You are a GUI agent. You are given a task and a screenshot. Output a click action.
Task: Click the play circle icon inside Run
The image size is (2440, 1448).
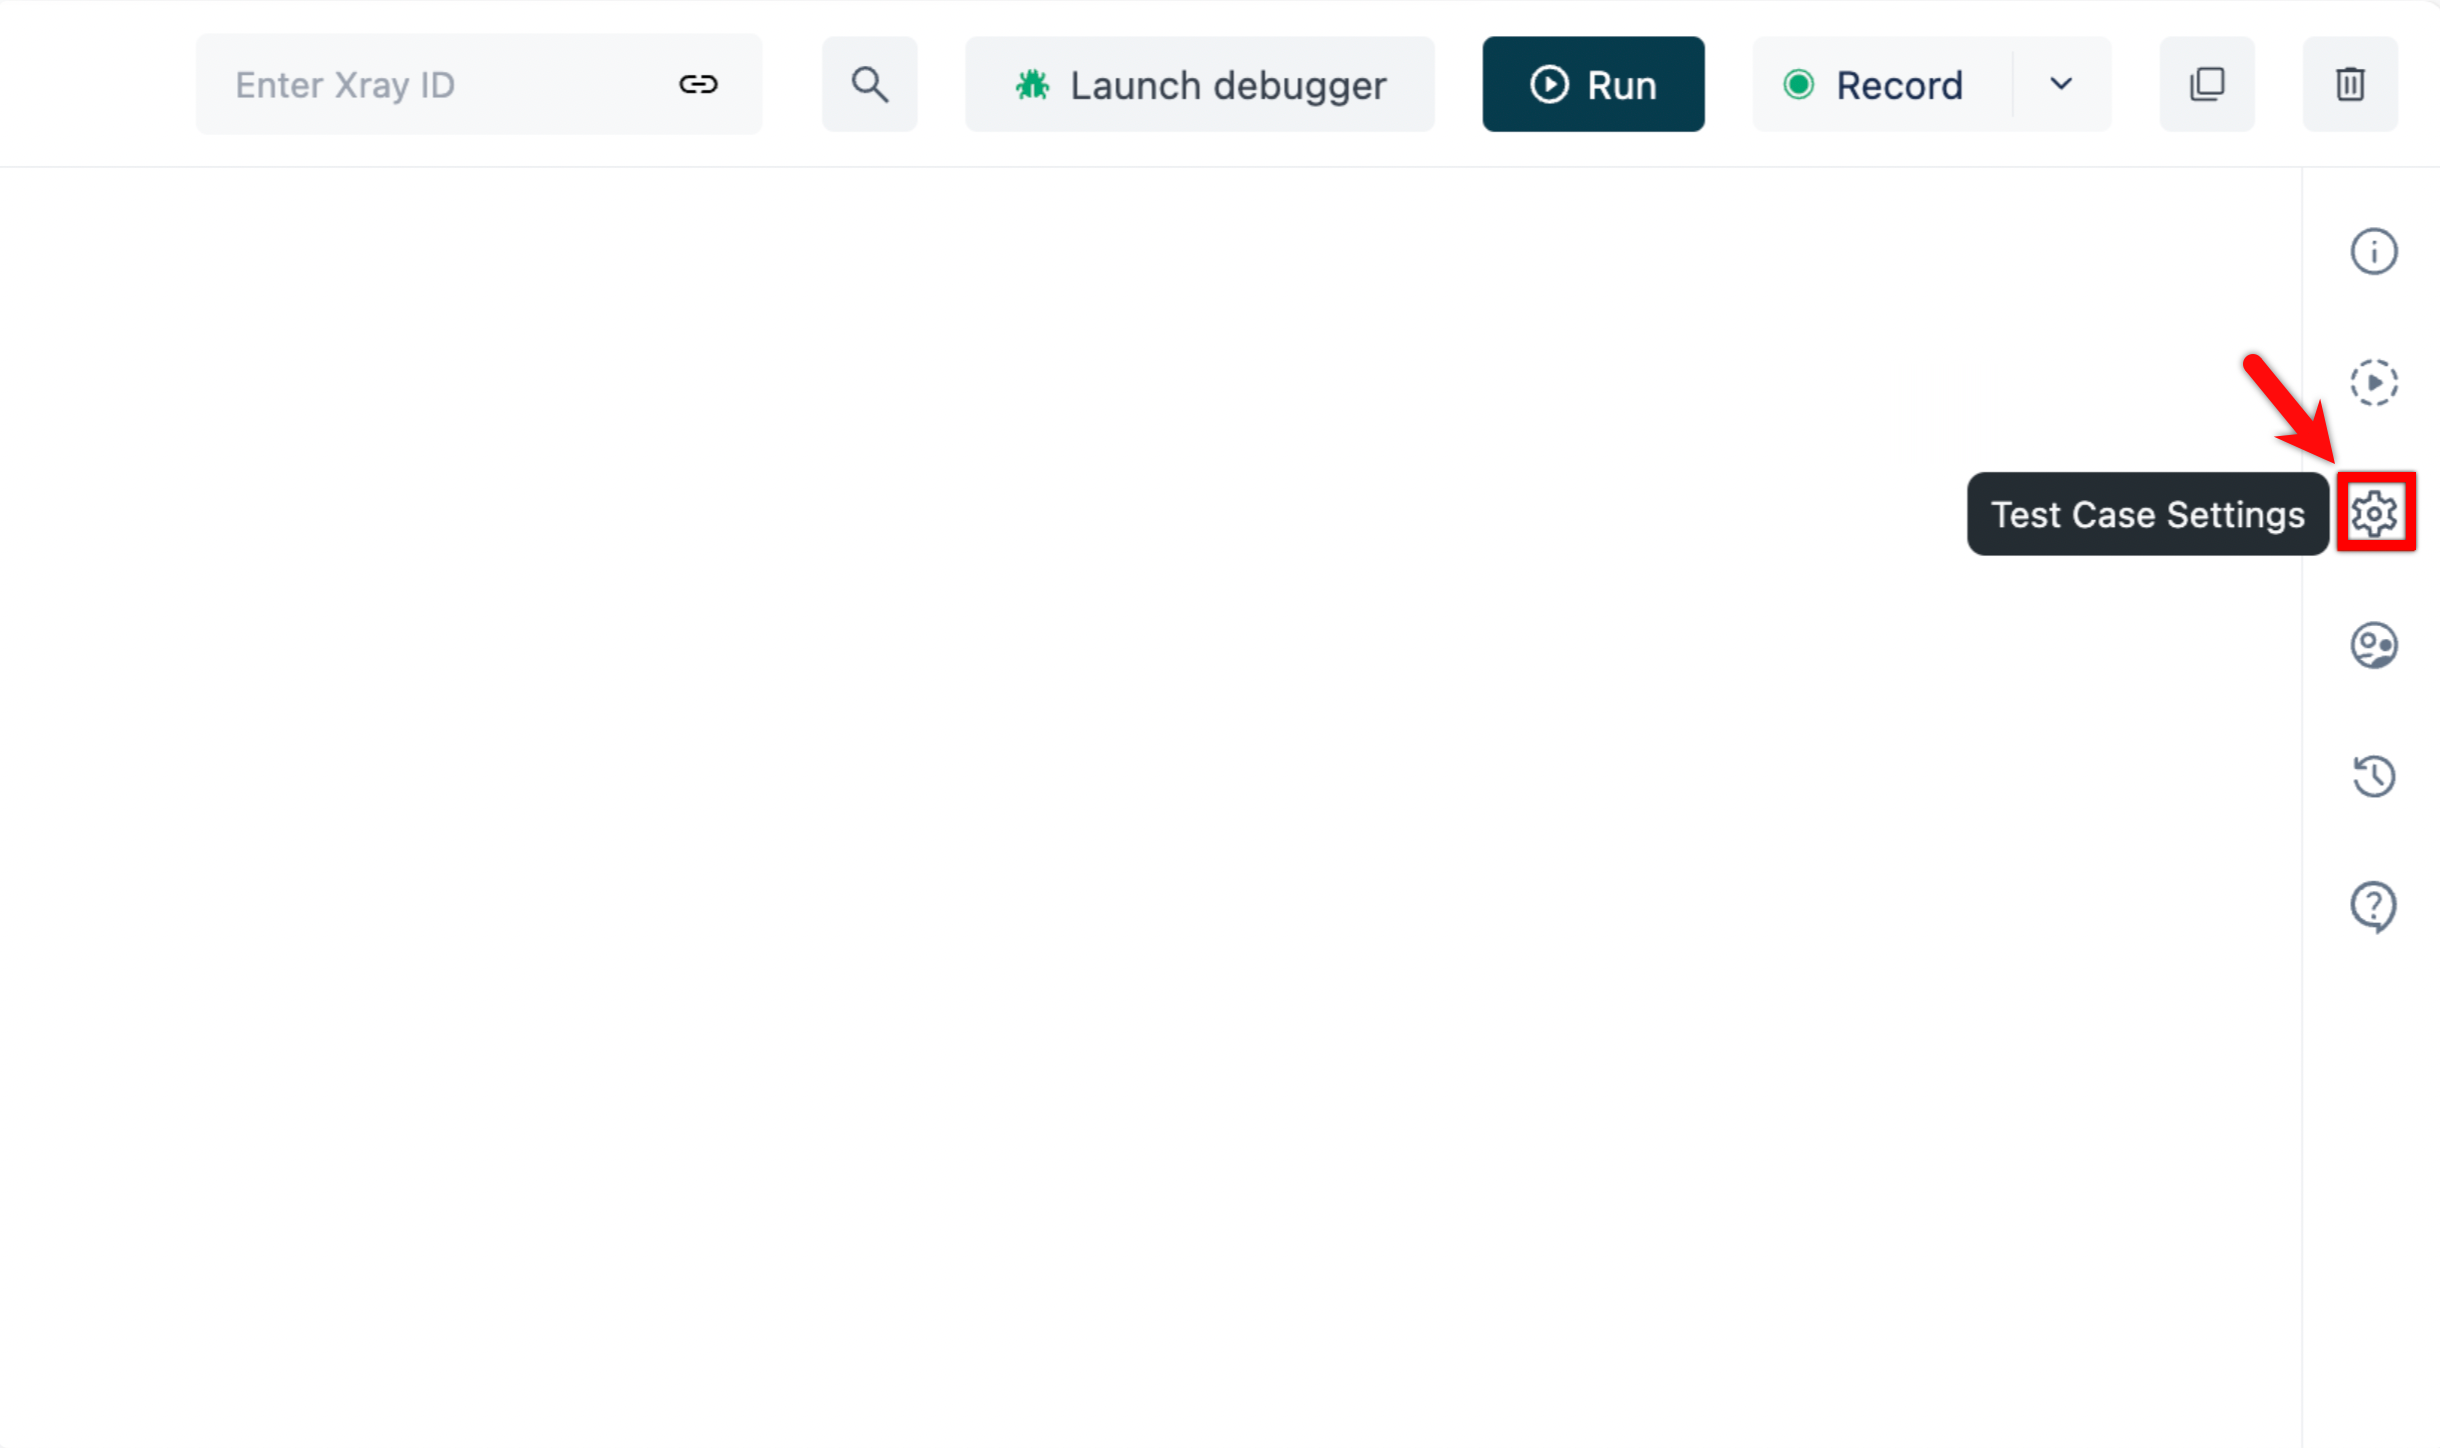(x=1549, y=85)
